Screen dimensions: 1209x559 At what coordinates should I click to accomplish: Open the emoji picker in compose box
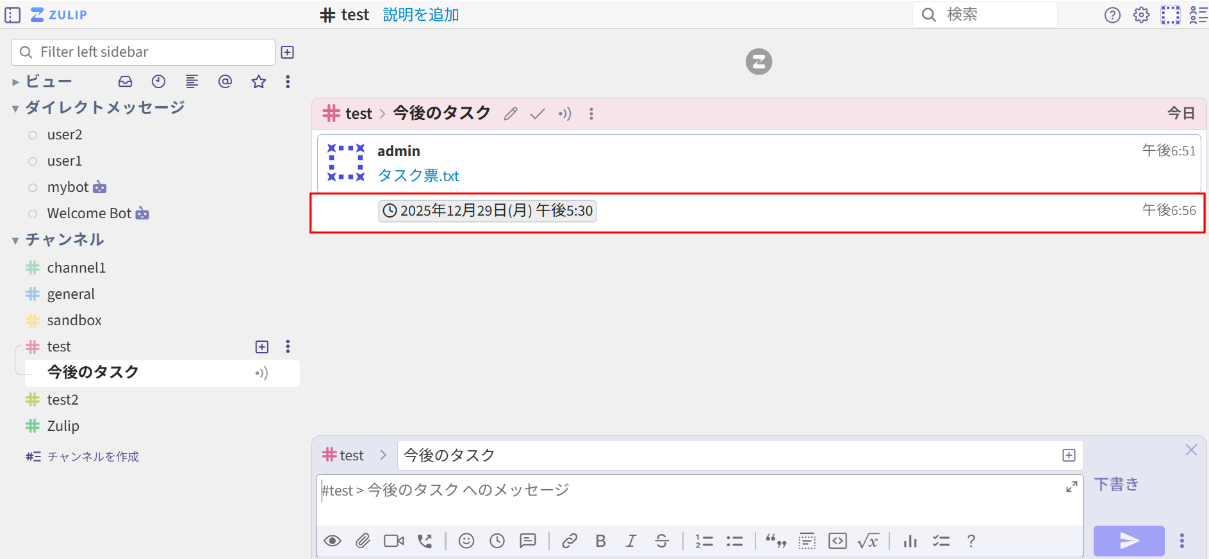click(466, 541)
